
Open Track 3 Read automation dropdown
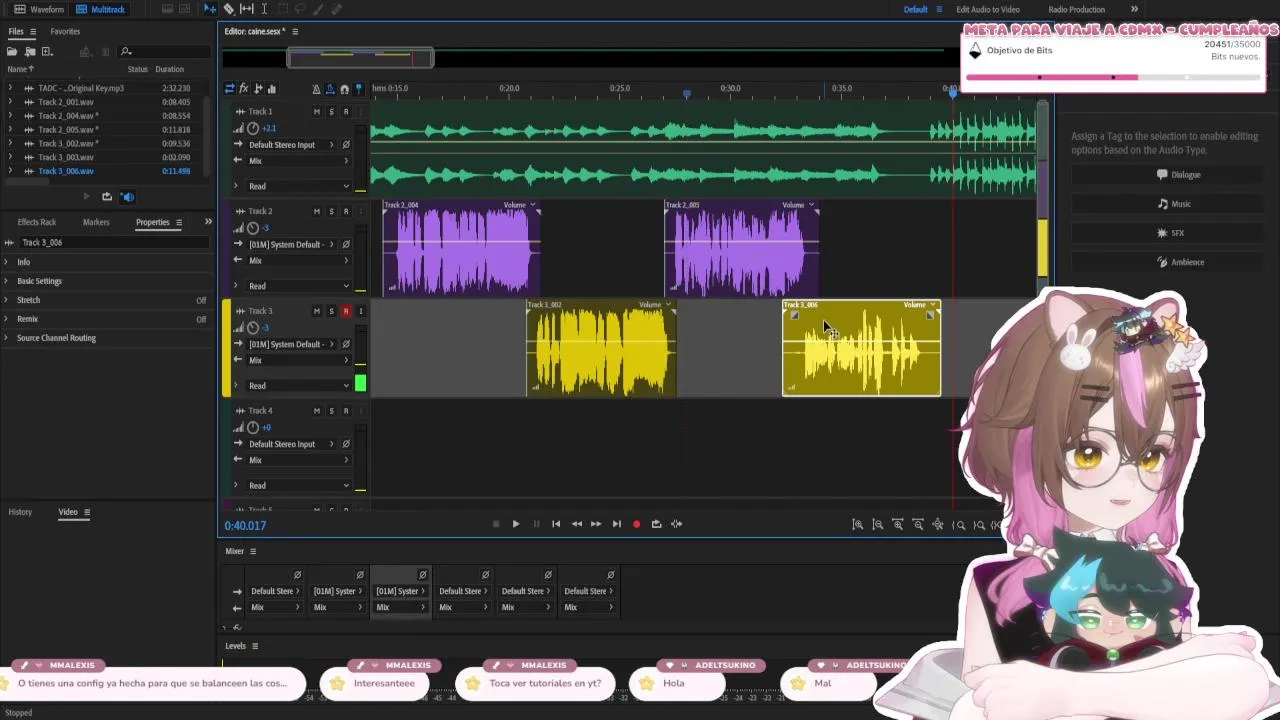click(299, 386)
